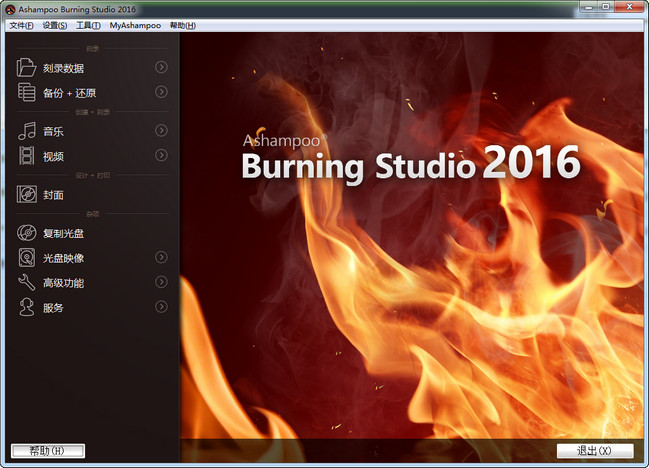Select the disc image icon
Image resolution: width=649 pixels, height=468 pixels.
[x=26, y=258]
